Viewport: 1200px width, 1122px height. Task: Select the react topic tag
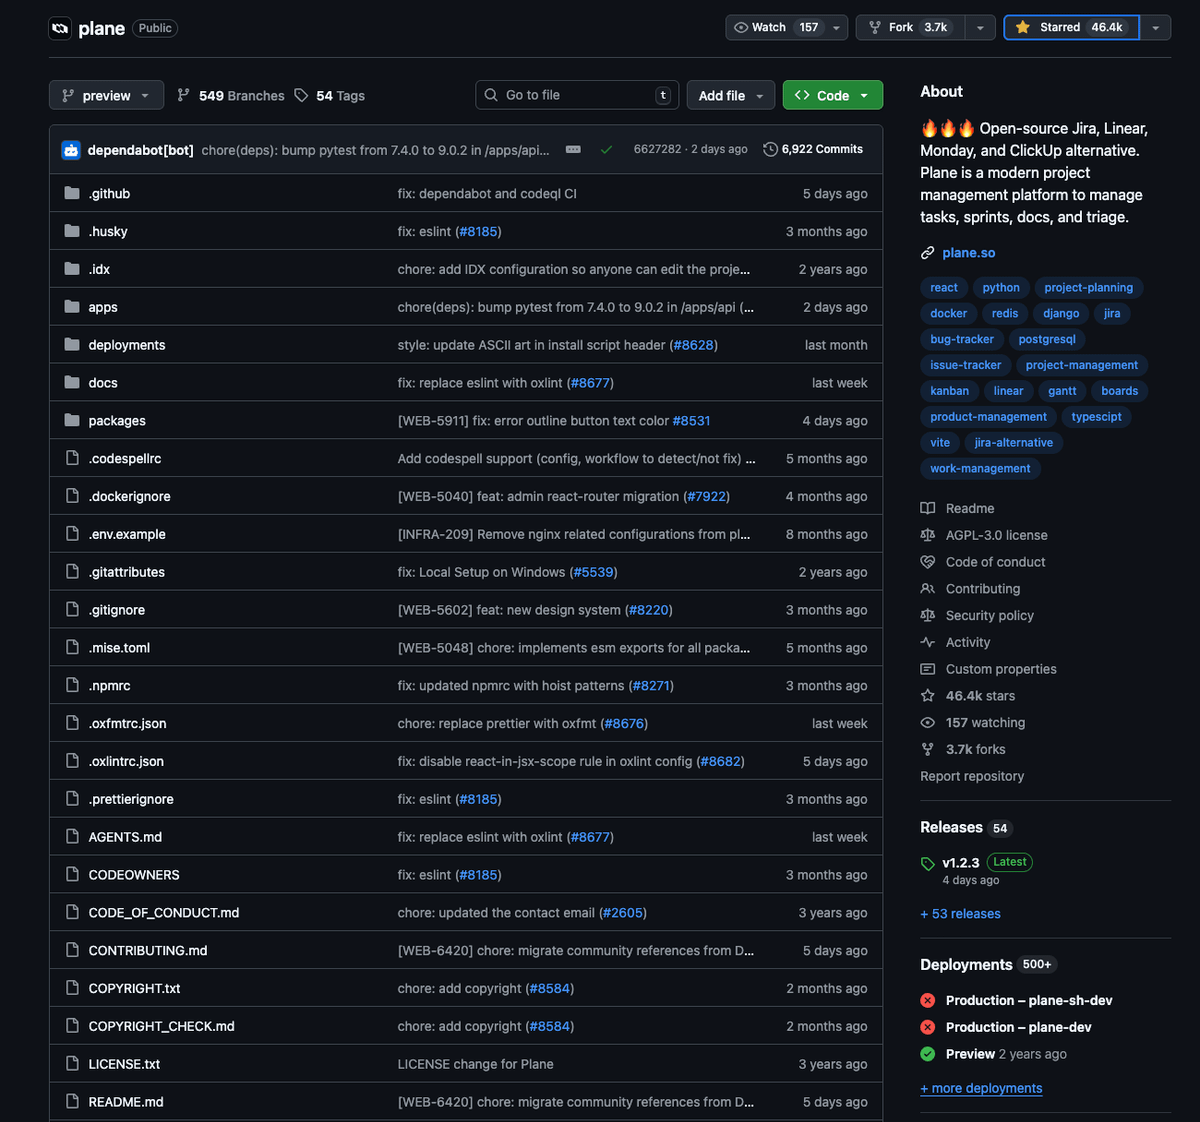(944, 287)
